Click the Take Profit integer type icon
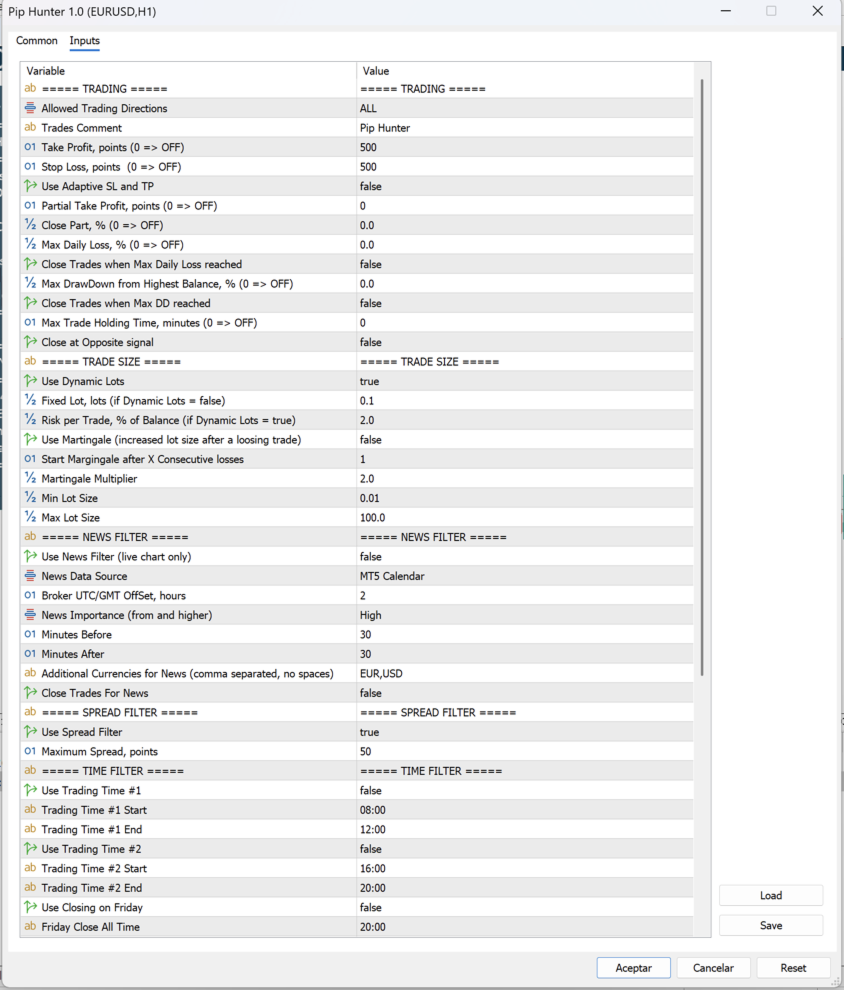Image resolution: width=844 pixels, height=990 pixels. click(30, 147)
